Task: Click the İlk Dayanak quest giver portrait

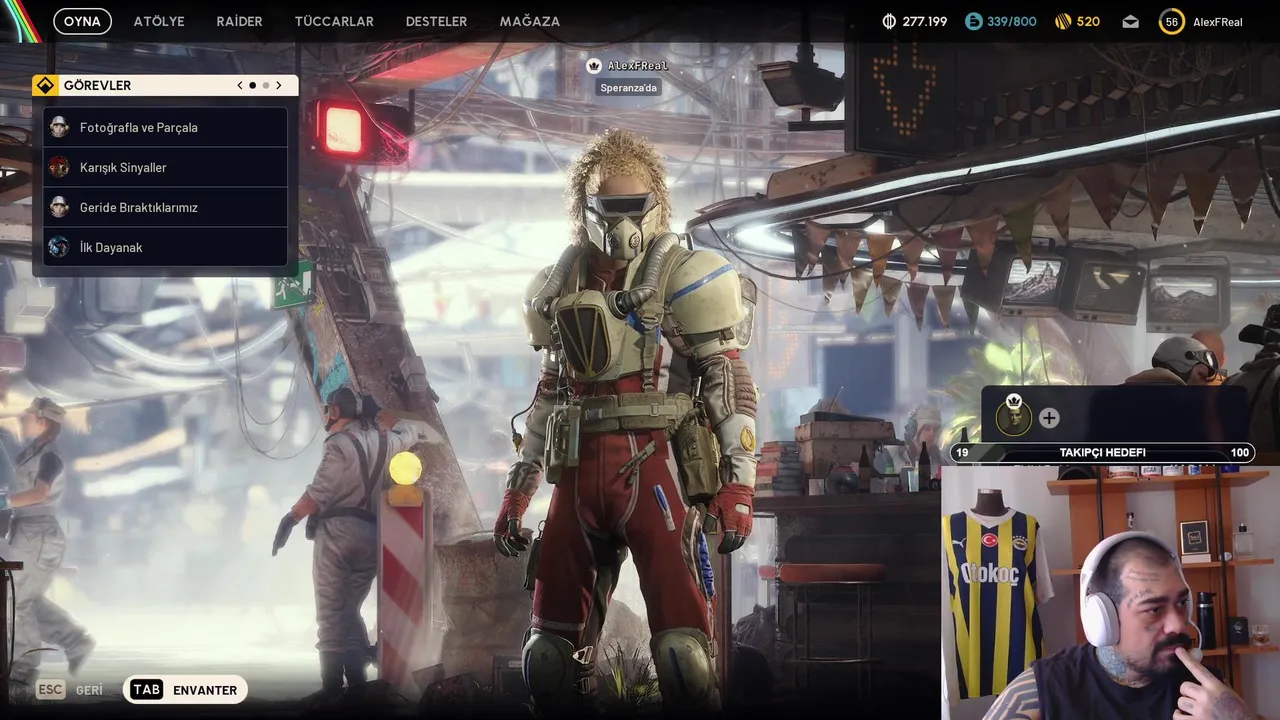Action: point(59,247)
